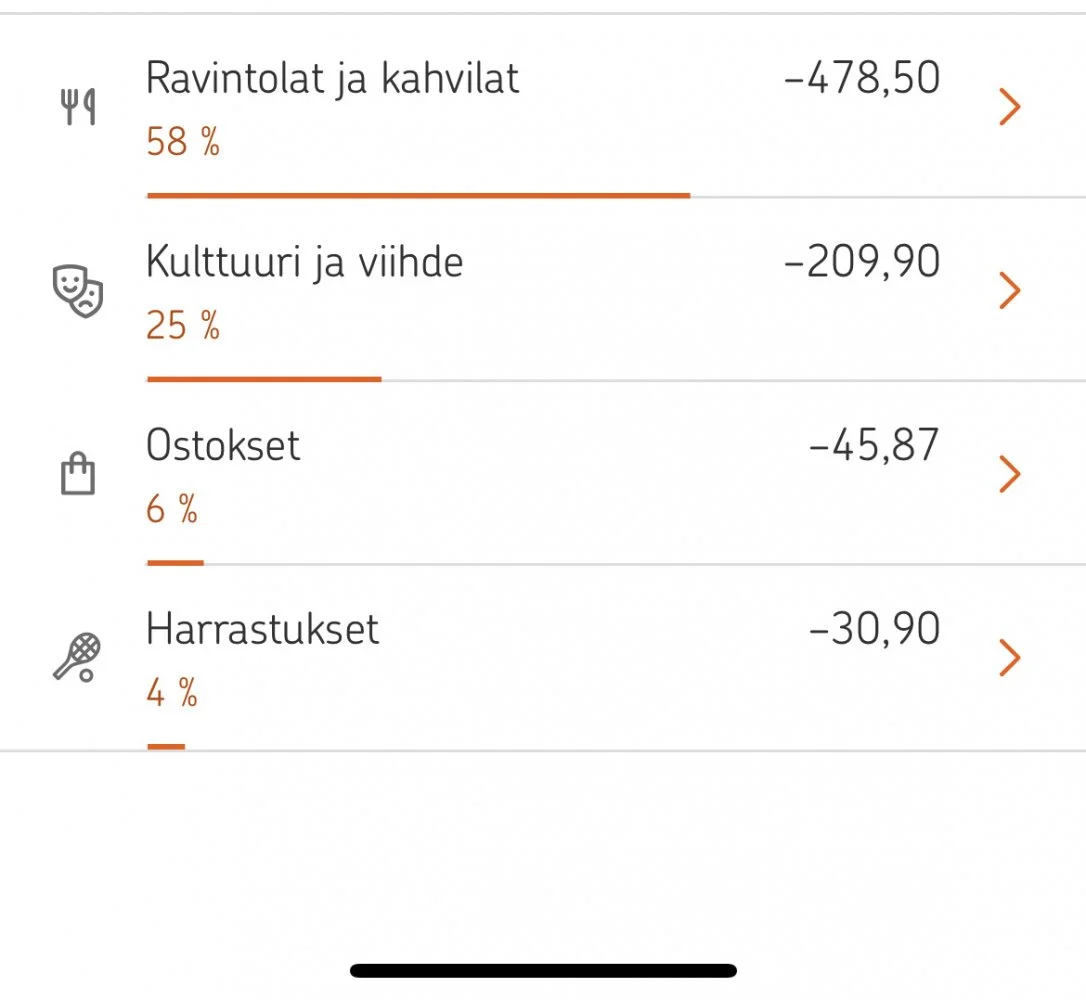Image resolution: width=1086 pixels, height=1000 pixels.
Task: Click the 58 % progress bar
Action: point(418,195)
